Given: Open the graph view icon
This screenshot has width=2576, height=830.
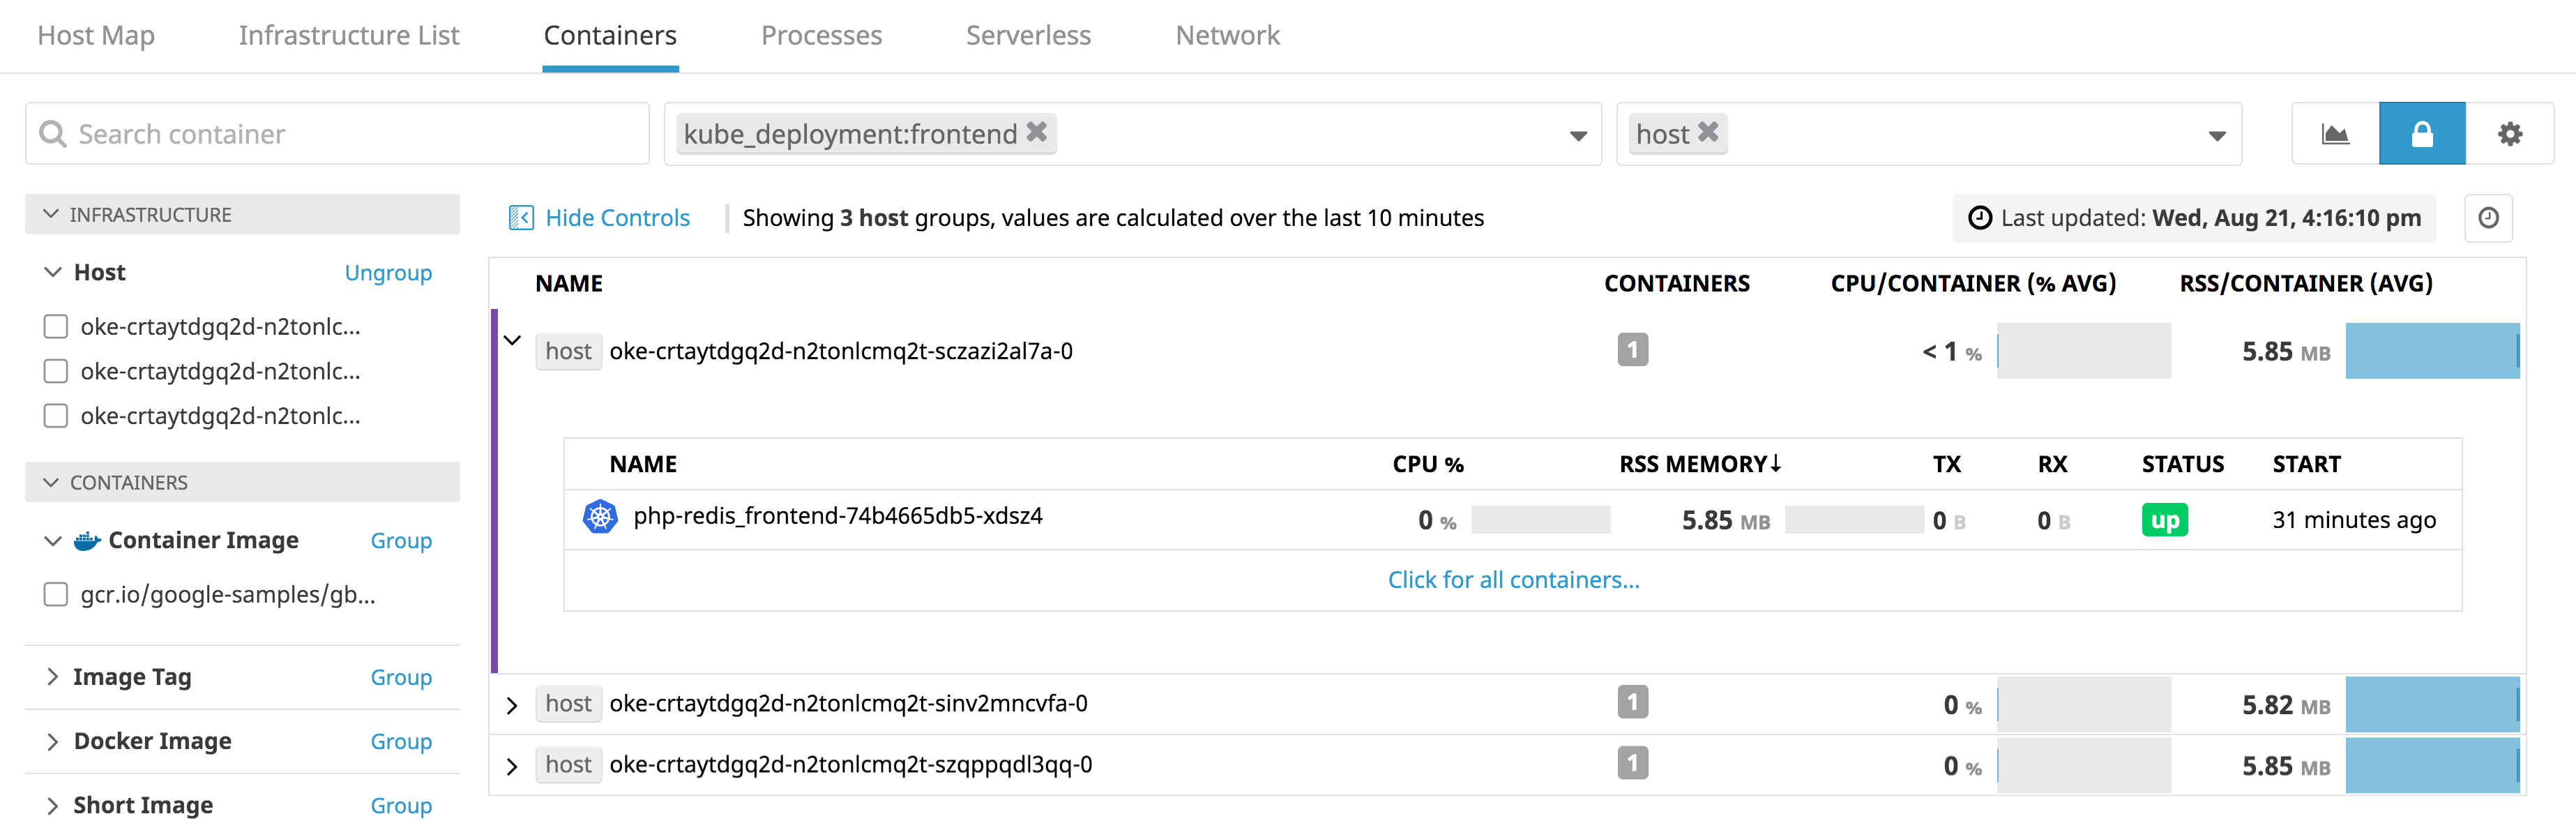Looking at the screenshot, I should pos(2334,133).
